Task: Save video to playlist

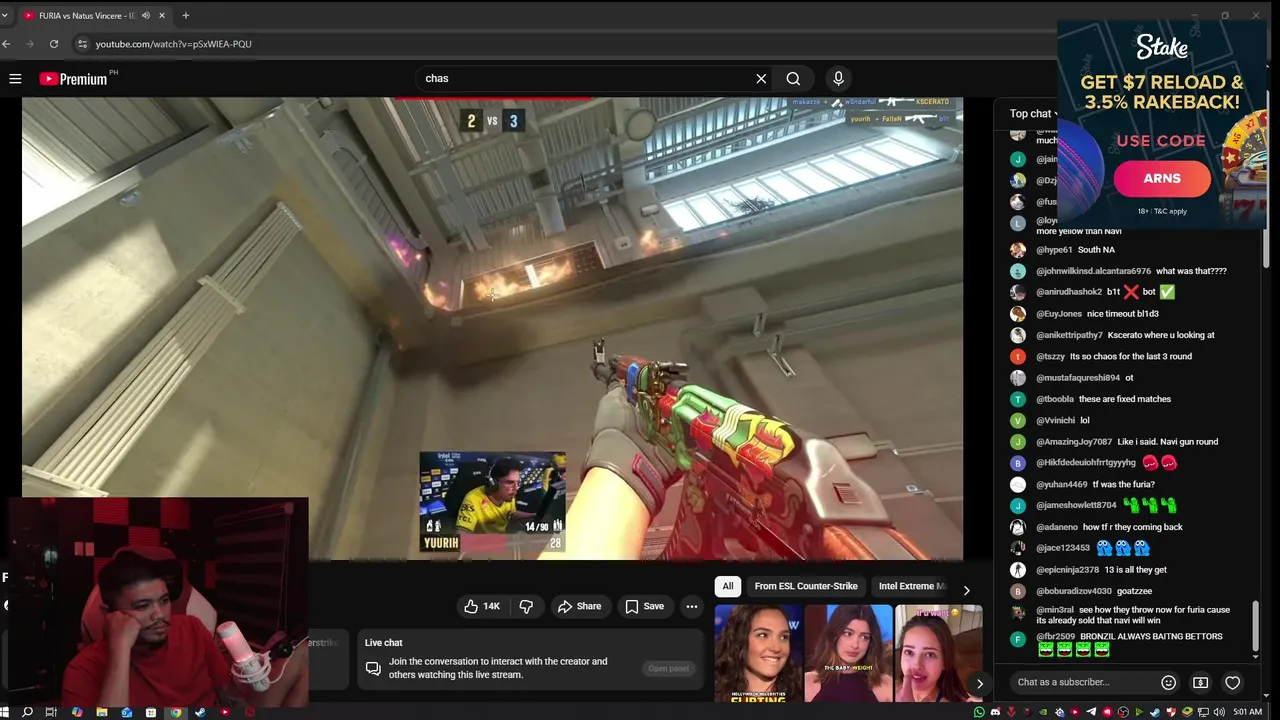Action: click(x=645, y=606)
